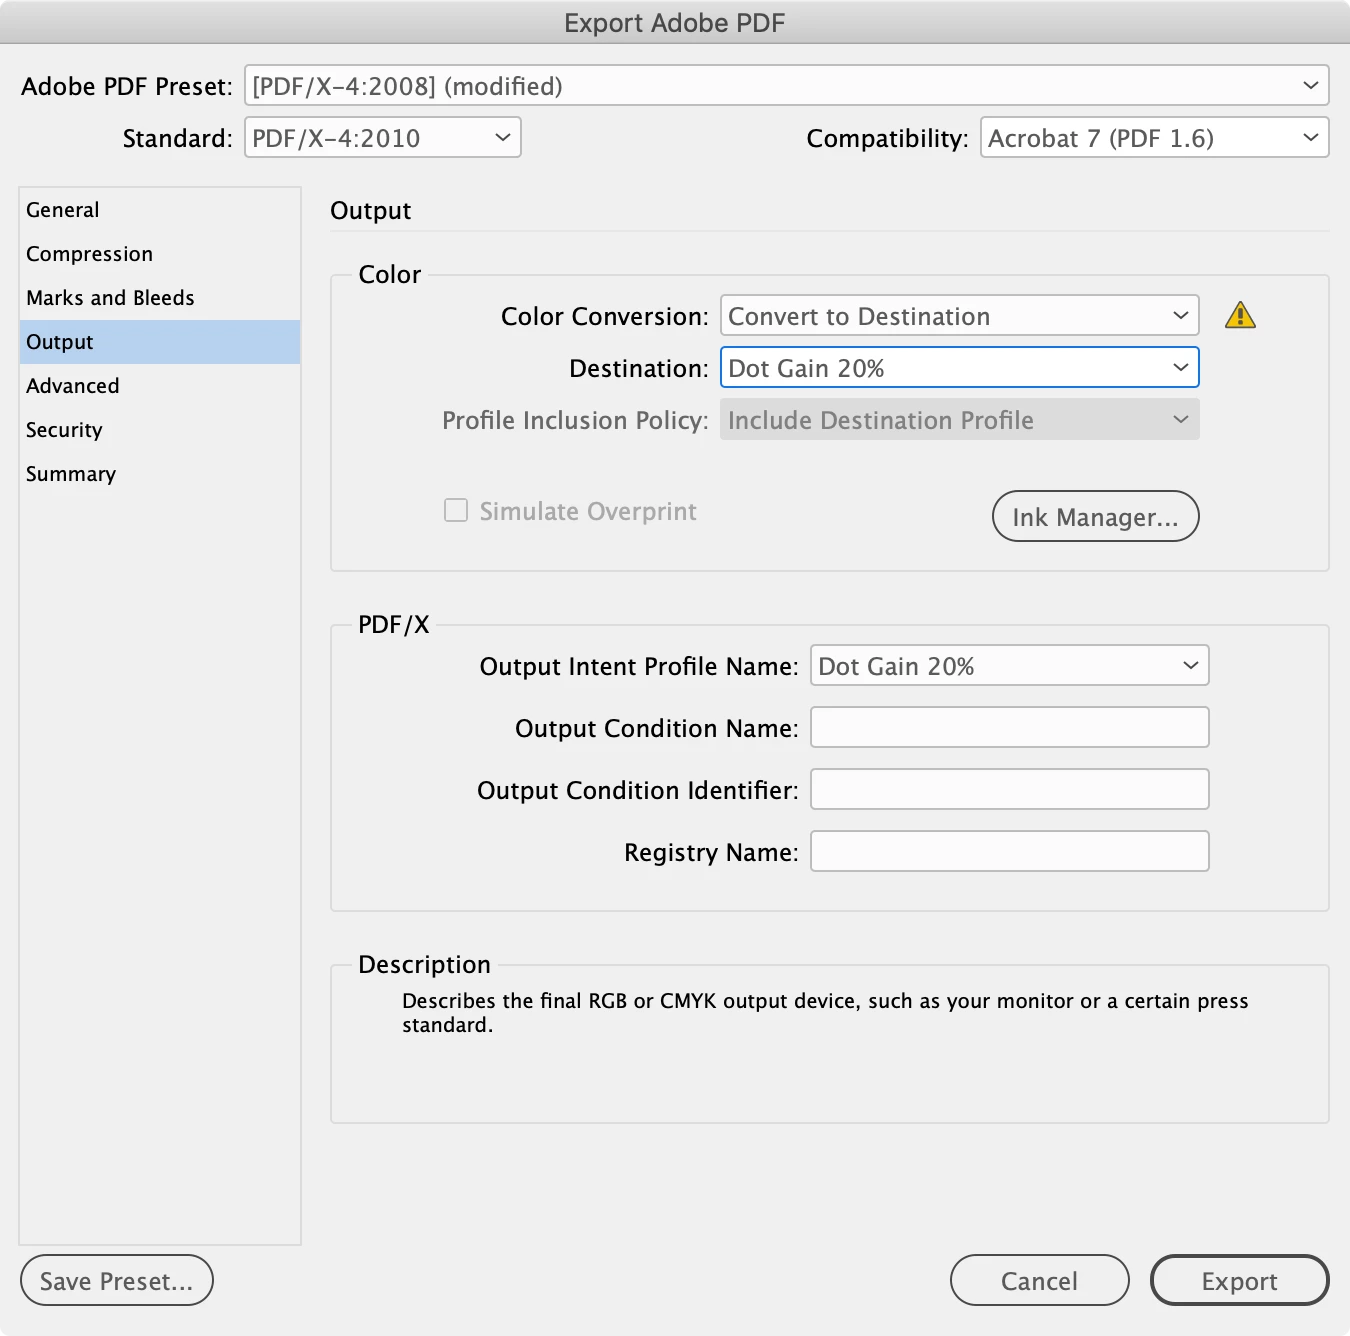Image resolution: width=1350 pixels, height=1336 pixels.
Task: Click the Cancel button
Action: pos(1039,1280)
